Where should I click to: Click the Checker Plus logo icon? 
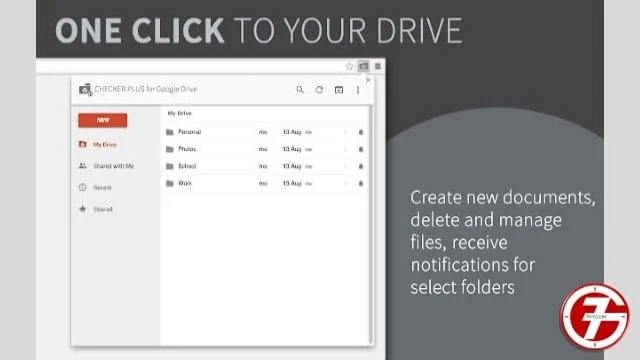coord(85,89)
